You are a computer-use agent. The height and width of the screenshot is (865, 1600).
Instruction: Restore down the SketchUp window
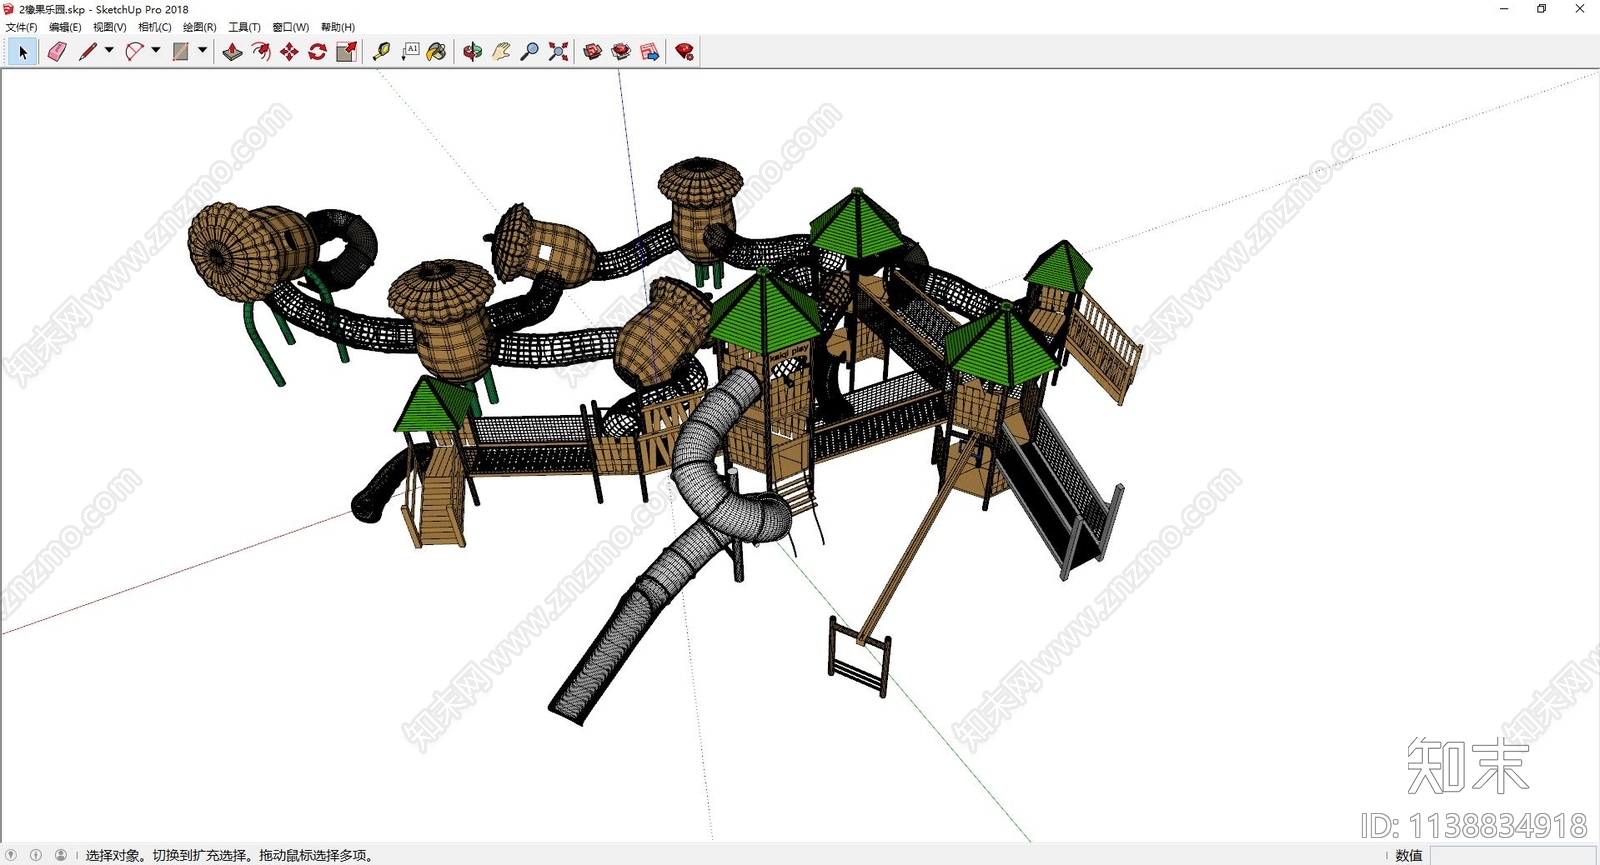(1542, 9)
